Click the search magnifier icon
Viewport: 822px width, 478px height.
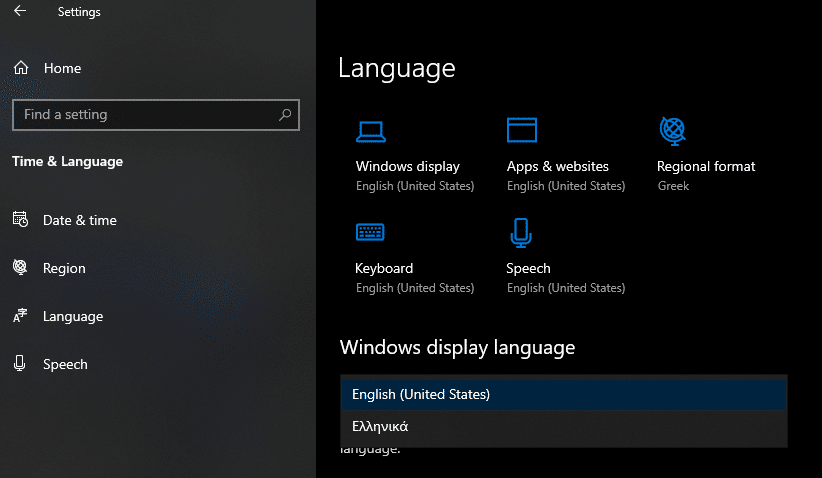pyautogui.click(x=285, y=114)
